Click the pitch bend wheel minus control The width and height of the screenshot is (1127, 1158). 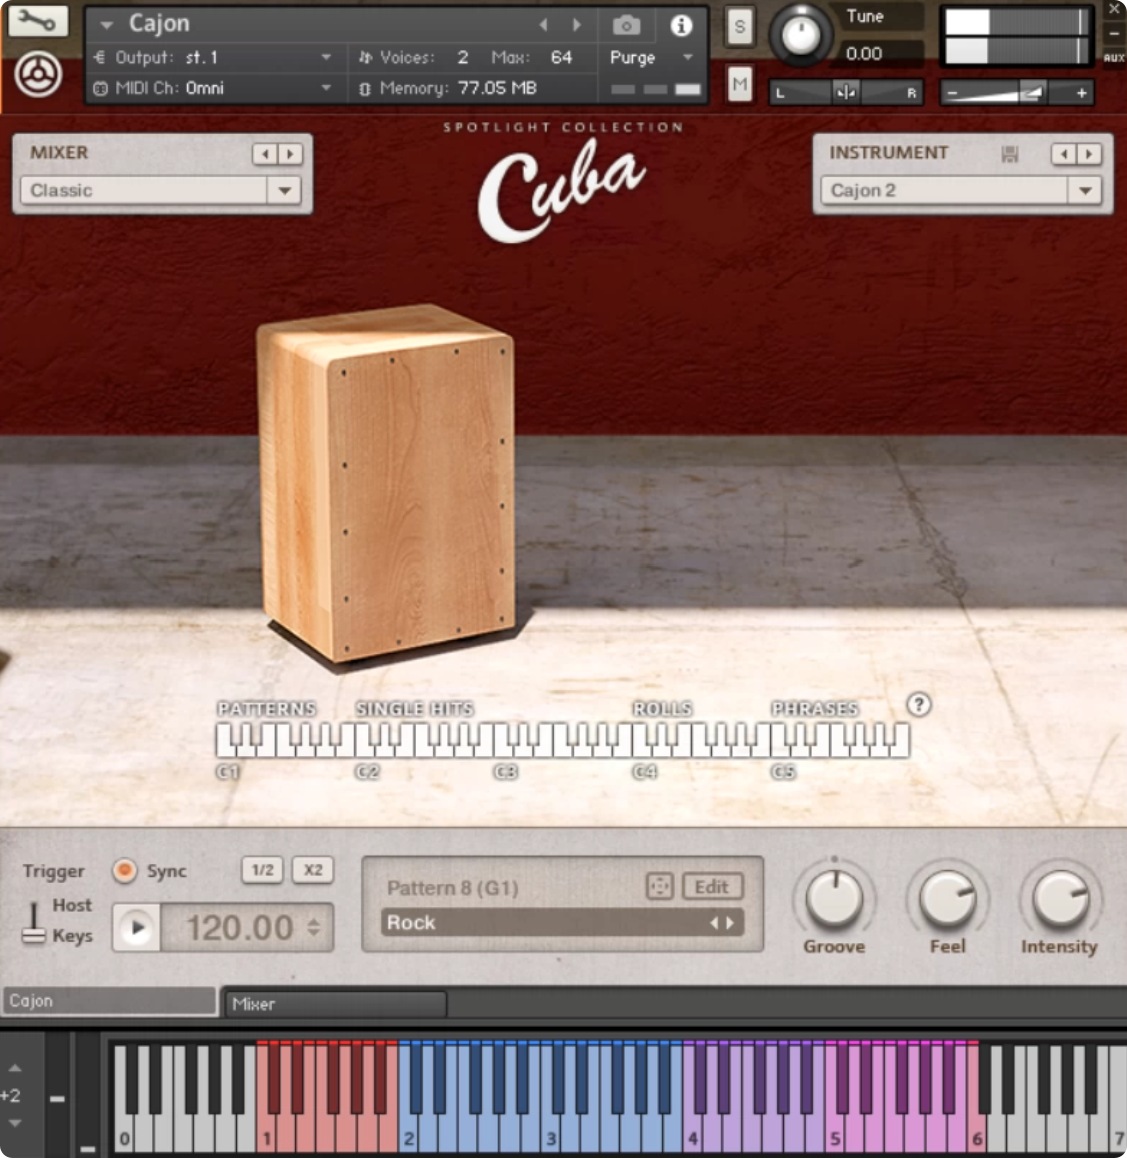tap(57, 1099)
